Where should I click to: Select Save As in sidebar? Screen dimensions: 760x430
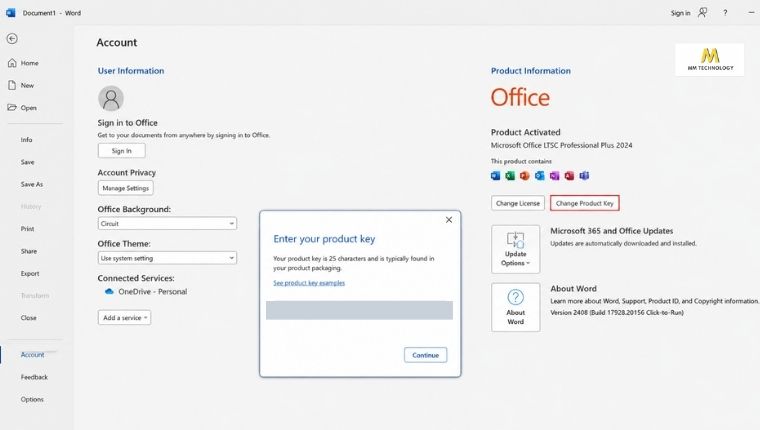pos(32,184)
